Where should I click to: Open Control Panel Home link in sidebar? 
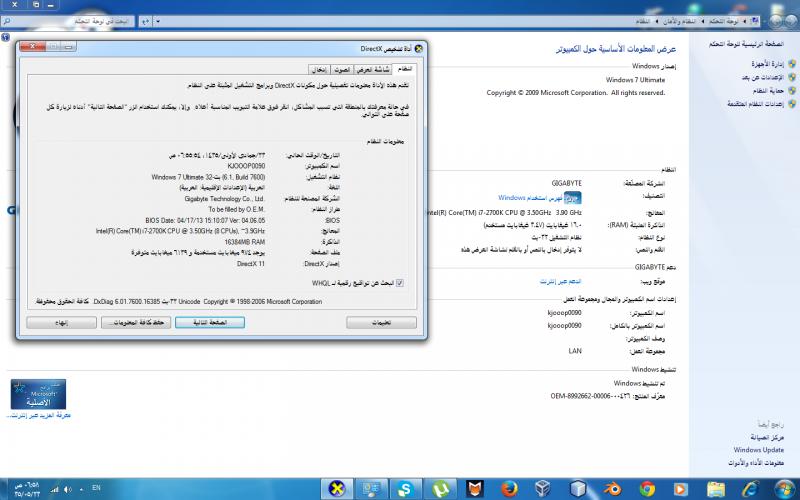(x=746, y=44)
